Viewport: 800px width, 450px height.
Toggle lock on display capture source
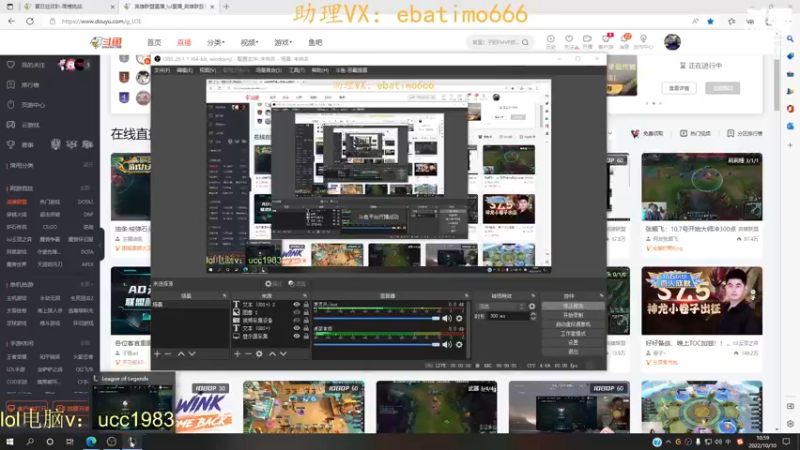pos(306,336)
